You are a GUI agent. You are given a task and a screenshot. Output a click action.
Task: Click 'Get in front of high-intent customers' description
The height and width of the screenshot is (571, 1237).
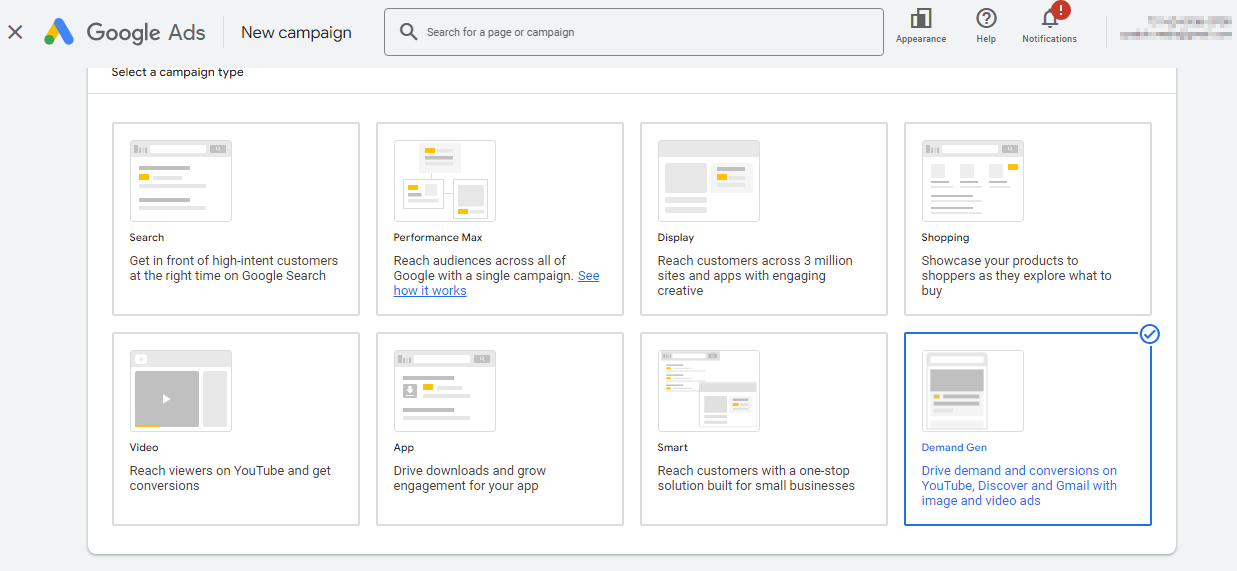[x=234, y=268]
